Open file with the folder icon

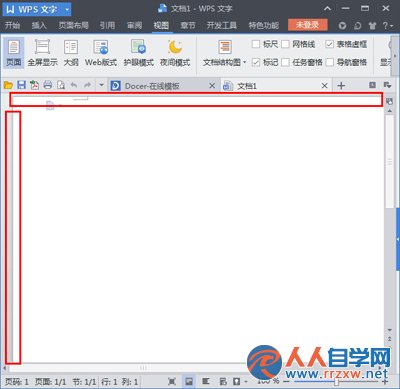click(x=8, y=86)
